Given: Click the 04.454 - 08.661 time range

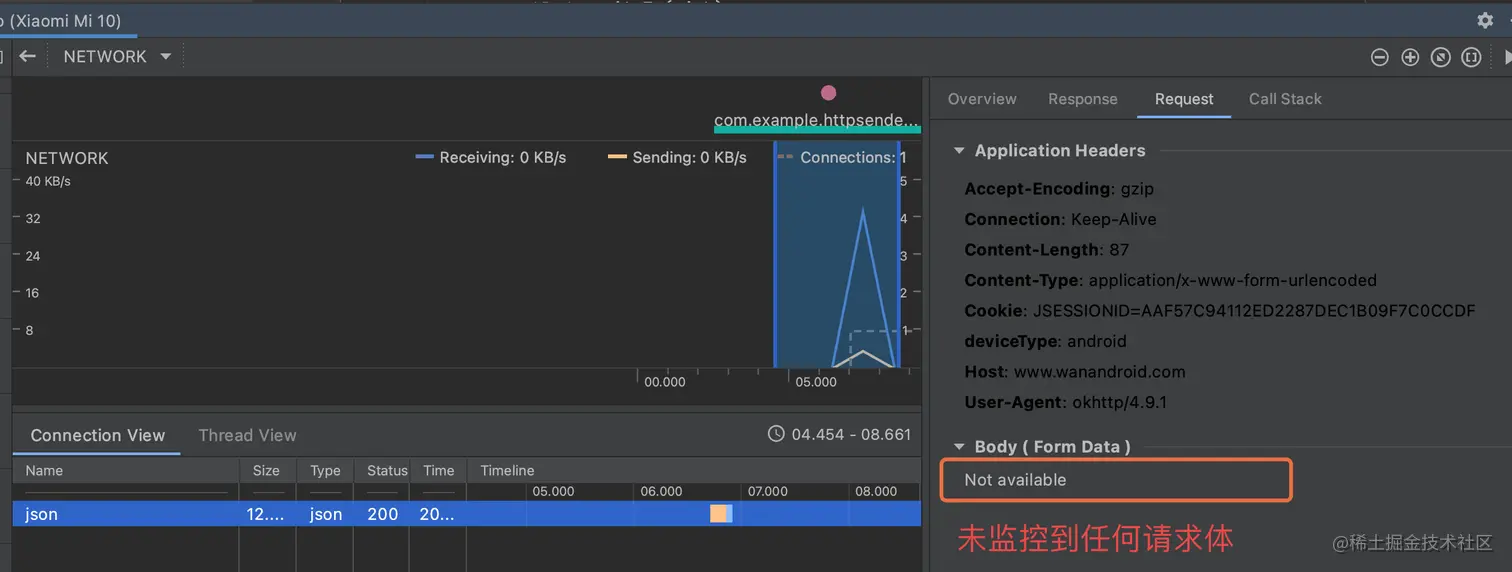Looking at the screenshot, I should click(x=851, y=434).
